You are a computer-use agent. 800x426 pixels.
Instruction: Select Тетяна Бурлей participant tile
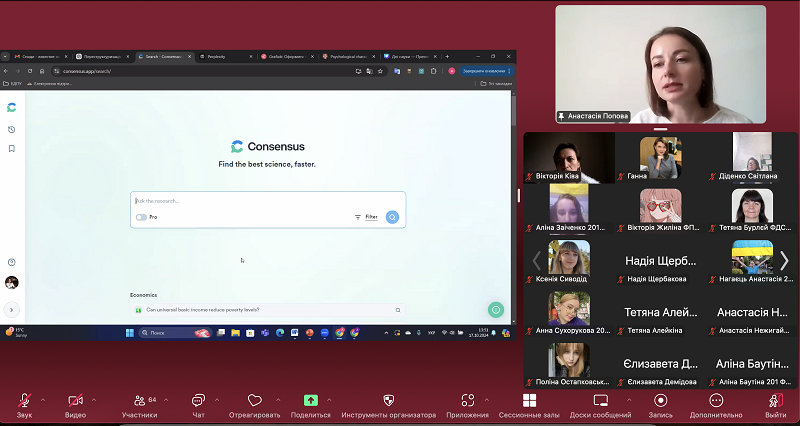tap(752, 210)
